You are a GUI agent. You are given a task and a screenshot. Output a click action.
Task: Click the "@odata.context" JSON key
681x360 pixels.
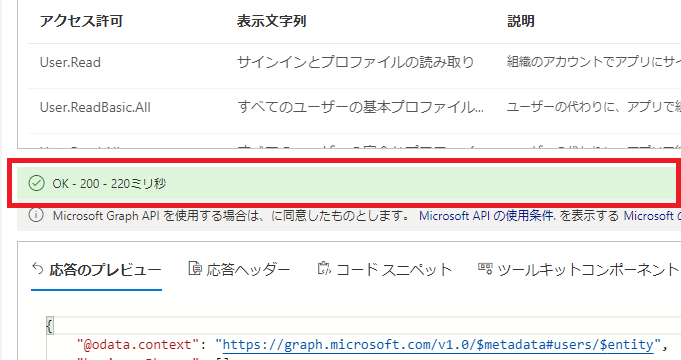point(137,345)
